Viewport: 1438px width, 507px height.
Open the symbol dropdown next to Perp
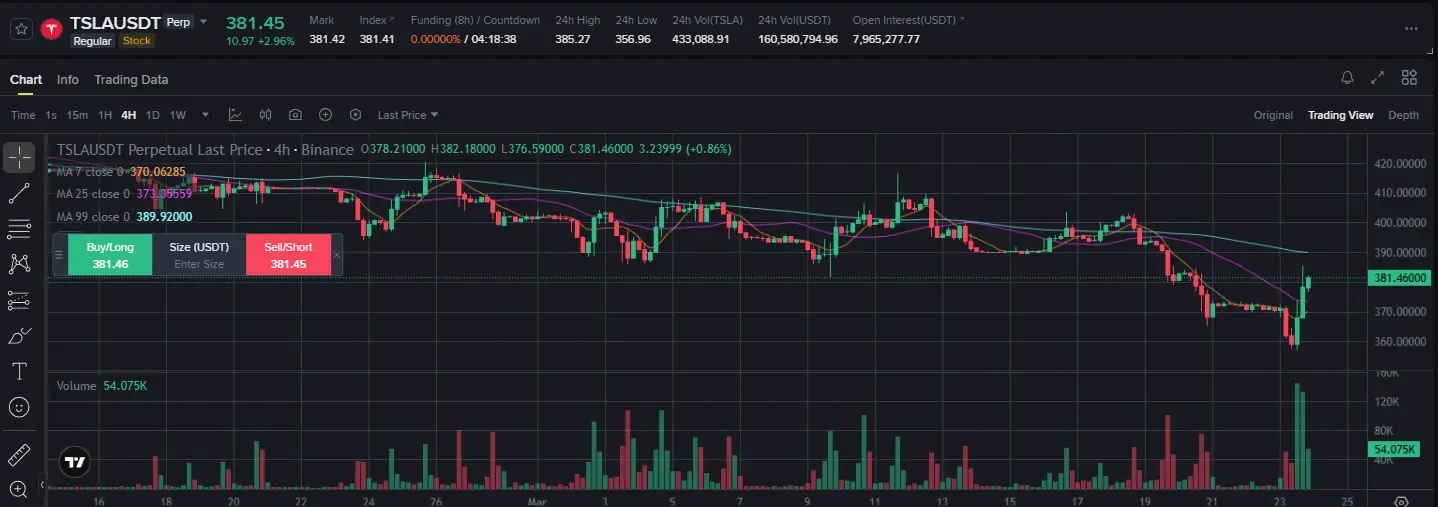point(204,21)
